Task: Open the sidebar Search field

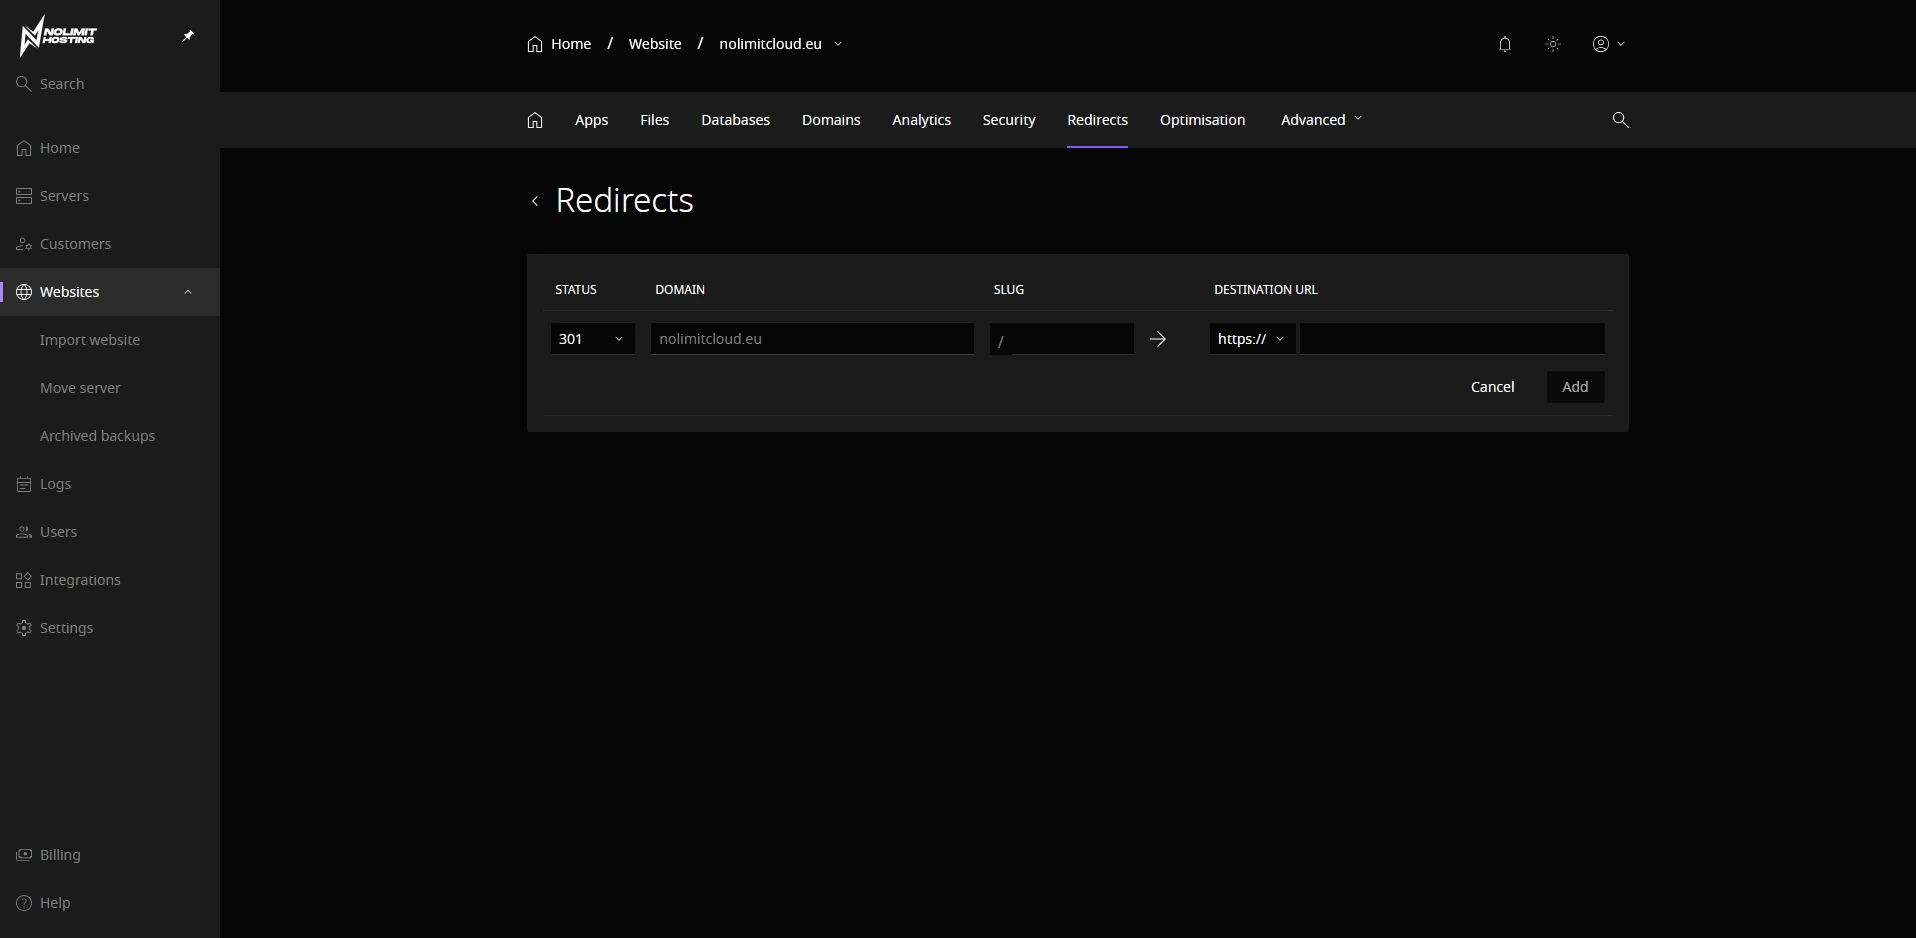Action: pyautogui.click(x=110, y=84)
